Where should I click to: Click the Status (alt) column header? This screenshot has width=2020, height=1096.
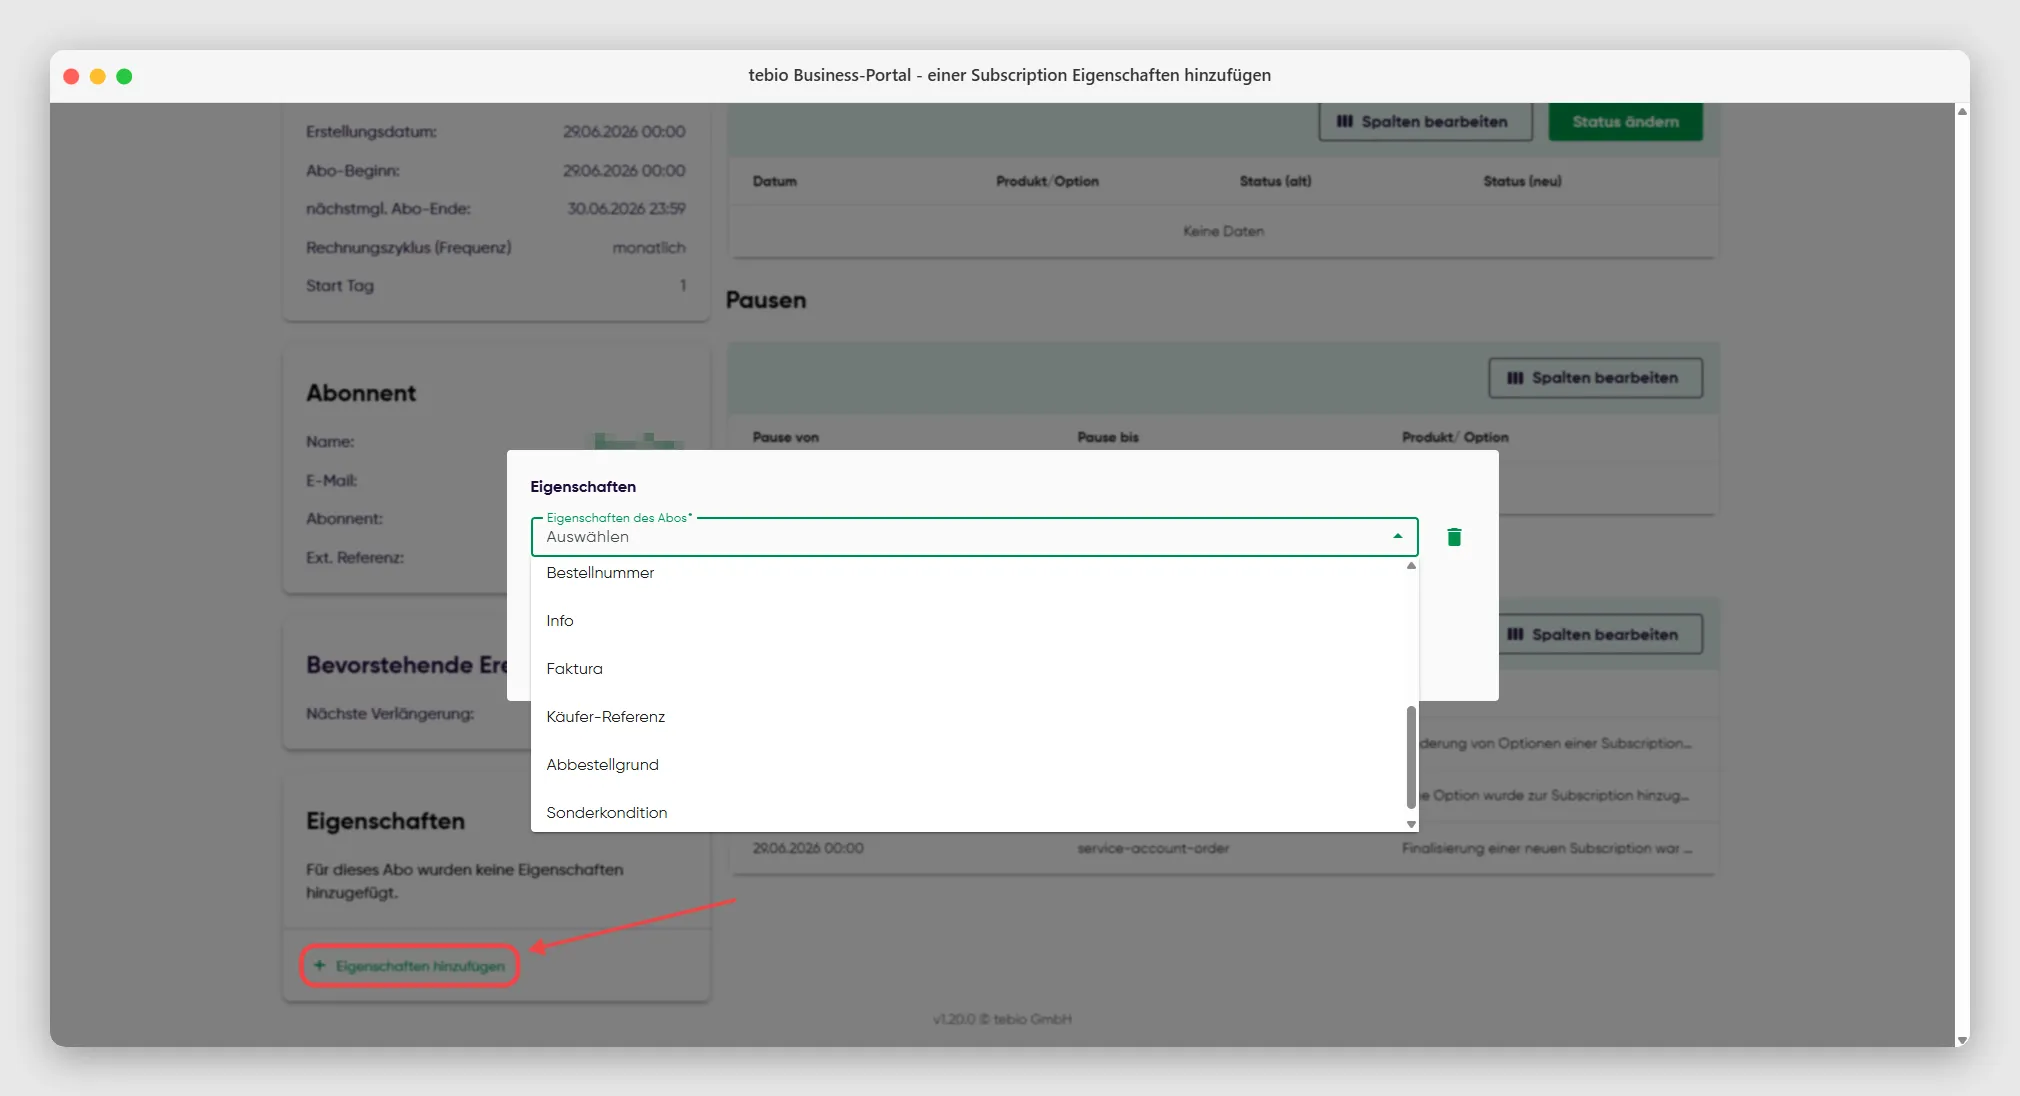(x=1275, y=181)
